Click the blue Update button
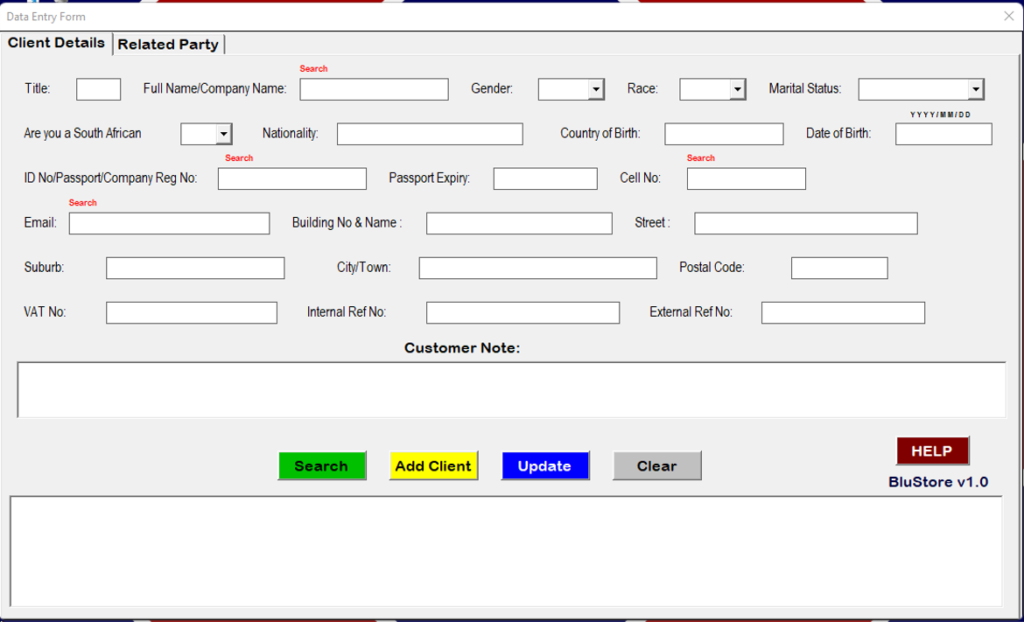The width and height of the screenshot is (1024, 622). click(x=545, y=466)
